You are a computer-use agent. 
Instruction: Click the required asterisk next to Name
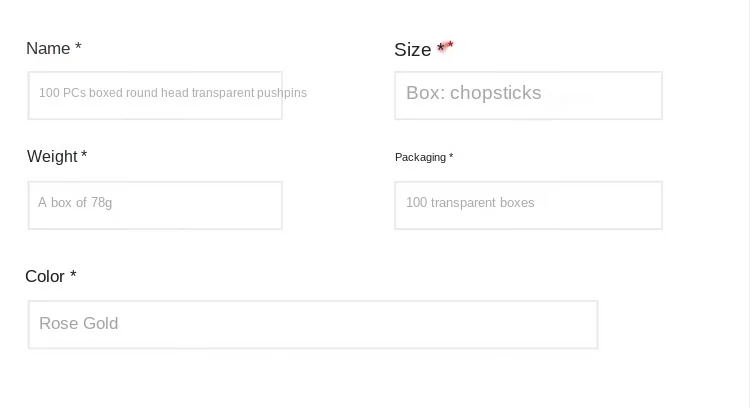coord(78,49)
